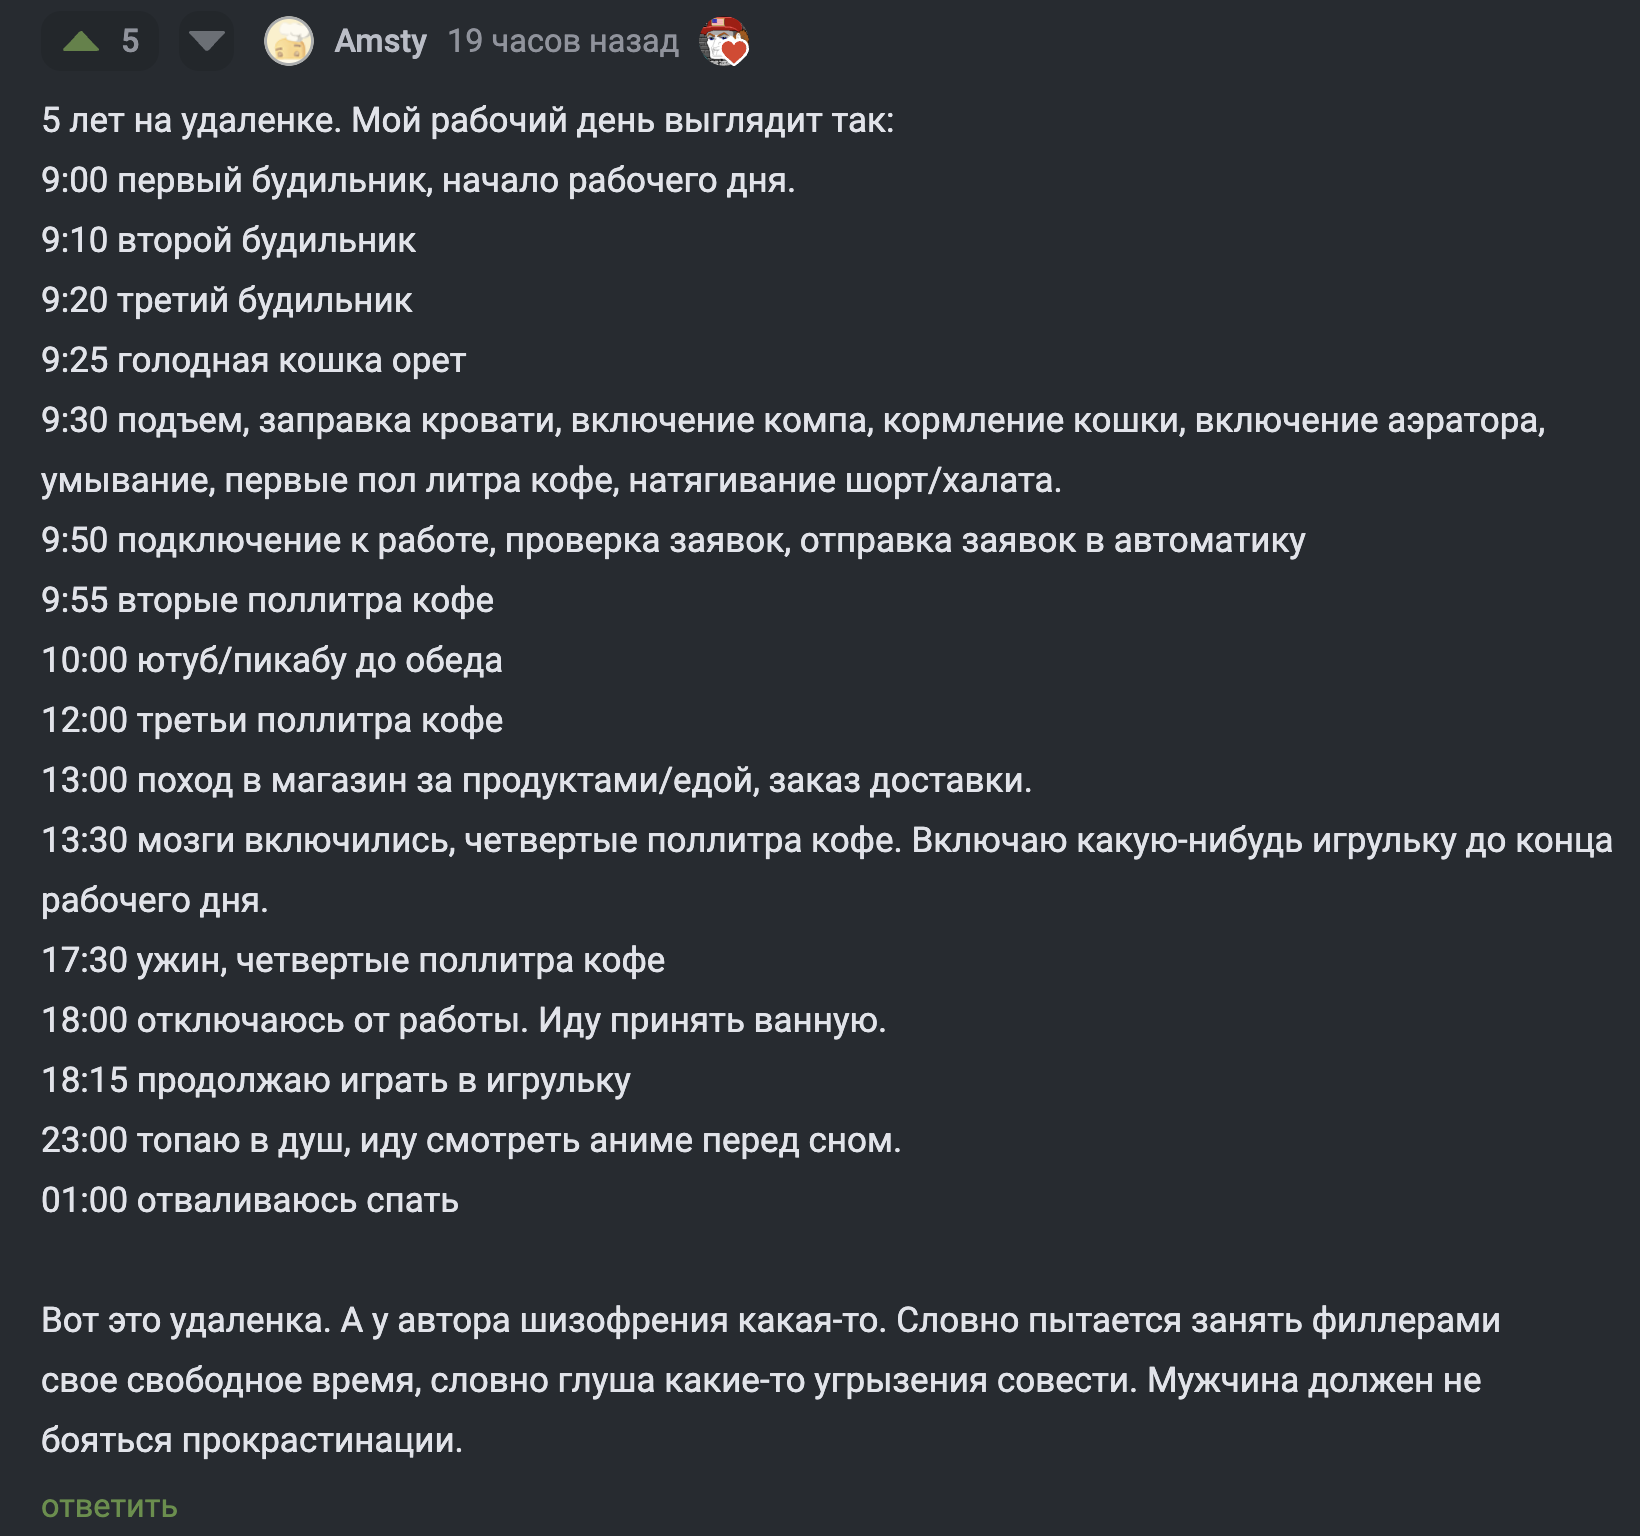Click the "13:00 поход в магазин" line

pos(536,781)
